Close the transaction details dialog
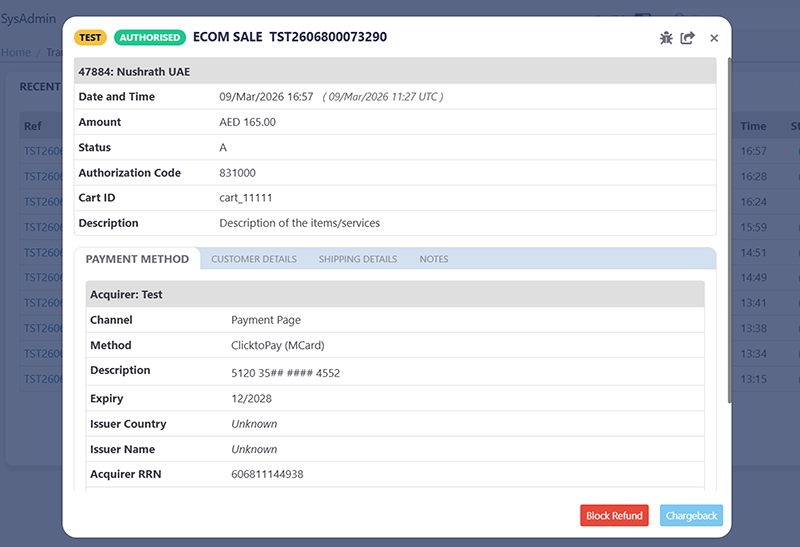800x547 pixels. click(x=714, y=38)
